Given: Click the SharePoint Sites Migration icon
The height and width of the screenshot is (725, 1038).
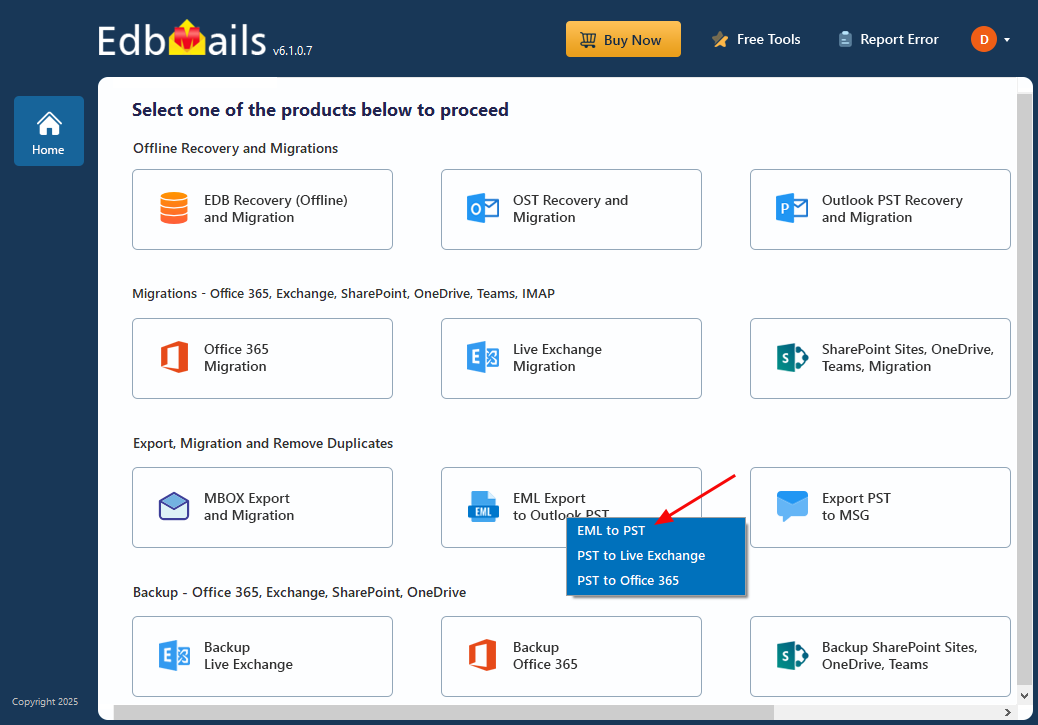Looking at the screenshot, I should (792, 358).
